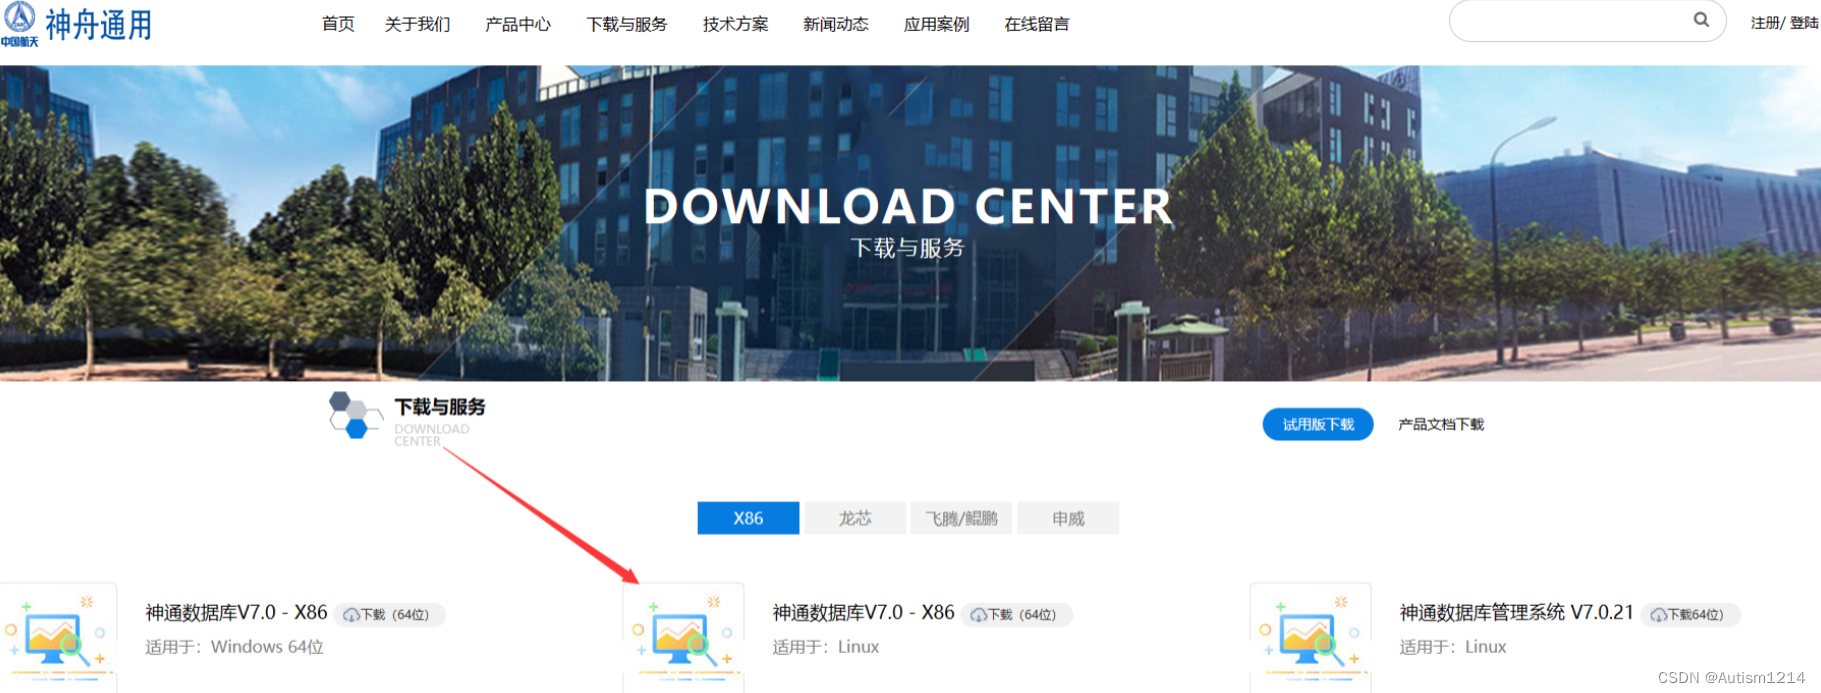Click the 神通数据库管理系统 V7.0.21 thumbnail

coord(1311,638)
